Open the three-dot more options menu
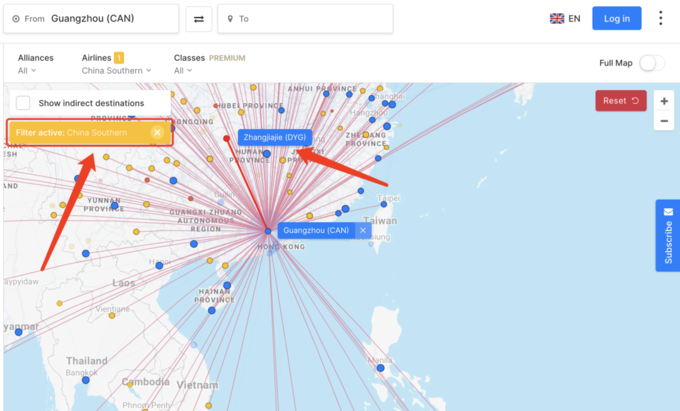Viewport: 680px width, 411px height. pyautogui.click(x=660, y=18)
